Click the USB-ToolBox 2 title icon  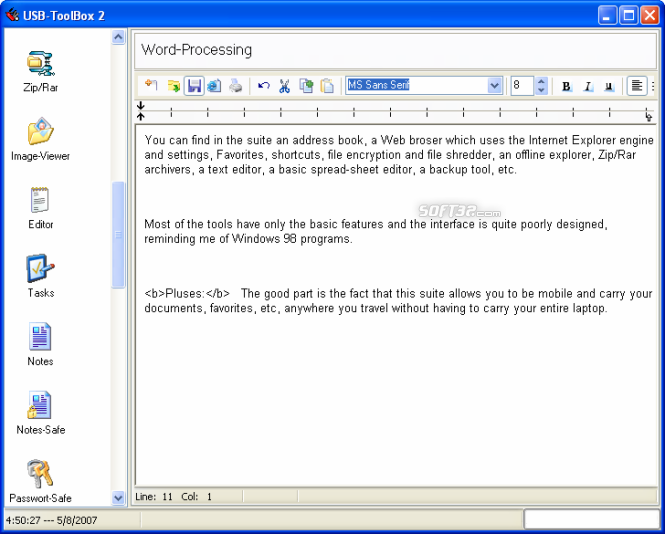12,15
